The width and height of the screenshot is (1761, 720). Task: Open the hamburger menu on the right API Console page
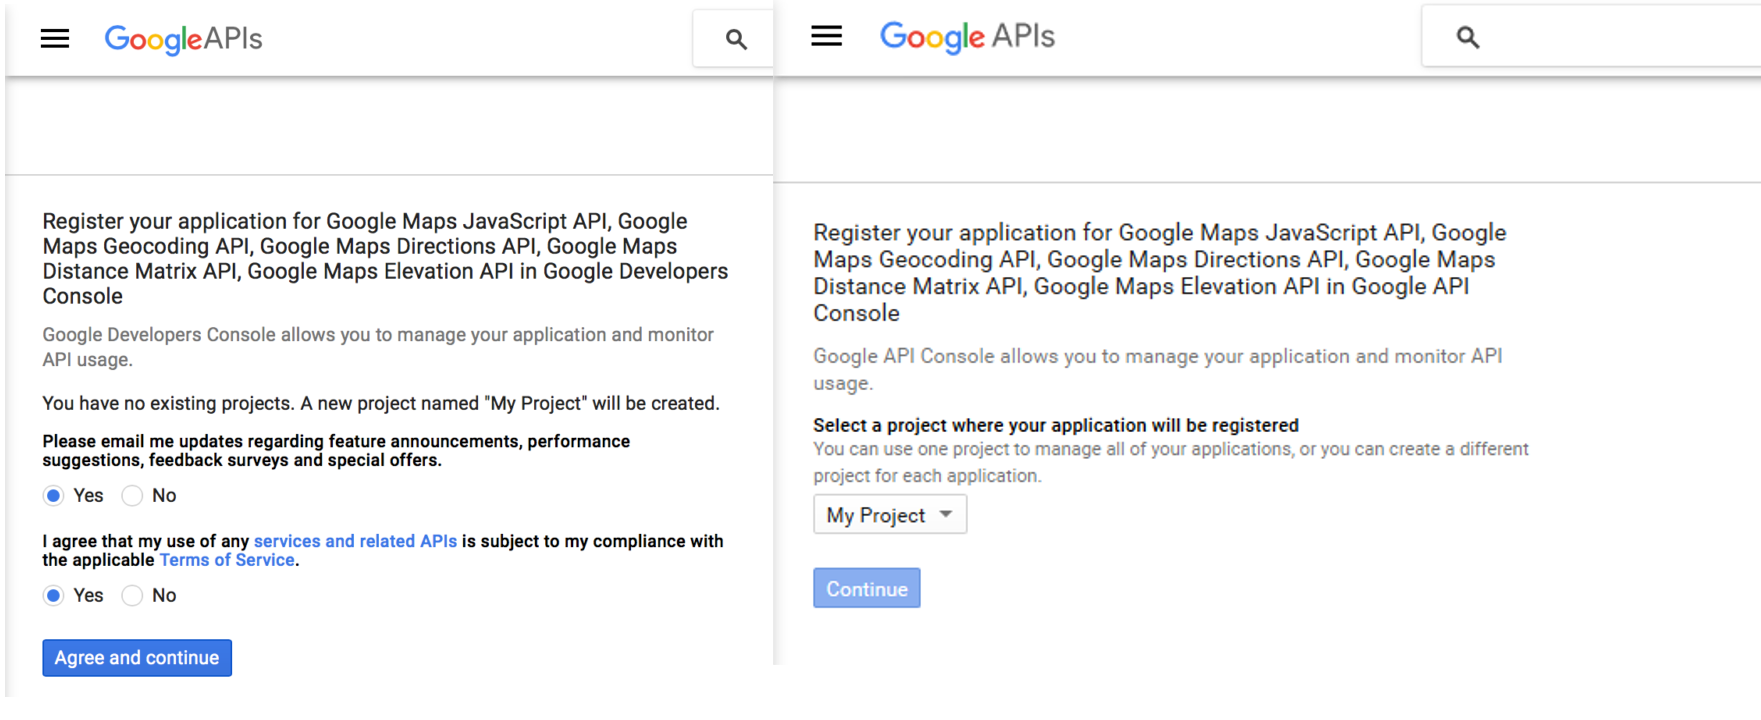826,37
